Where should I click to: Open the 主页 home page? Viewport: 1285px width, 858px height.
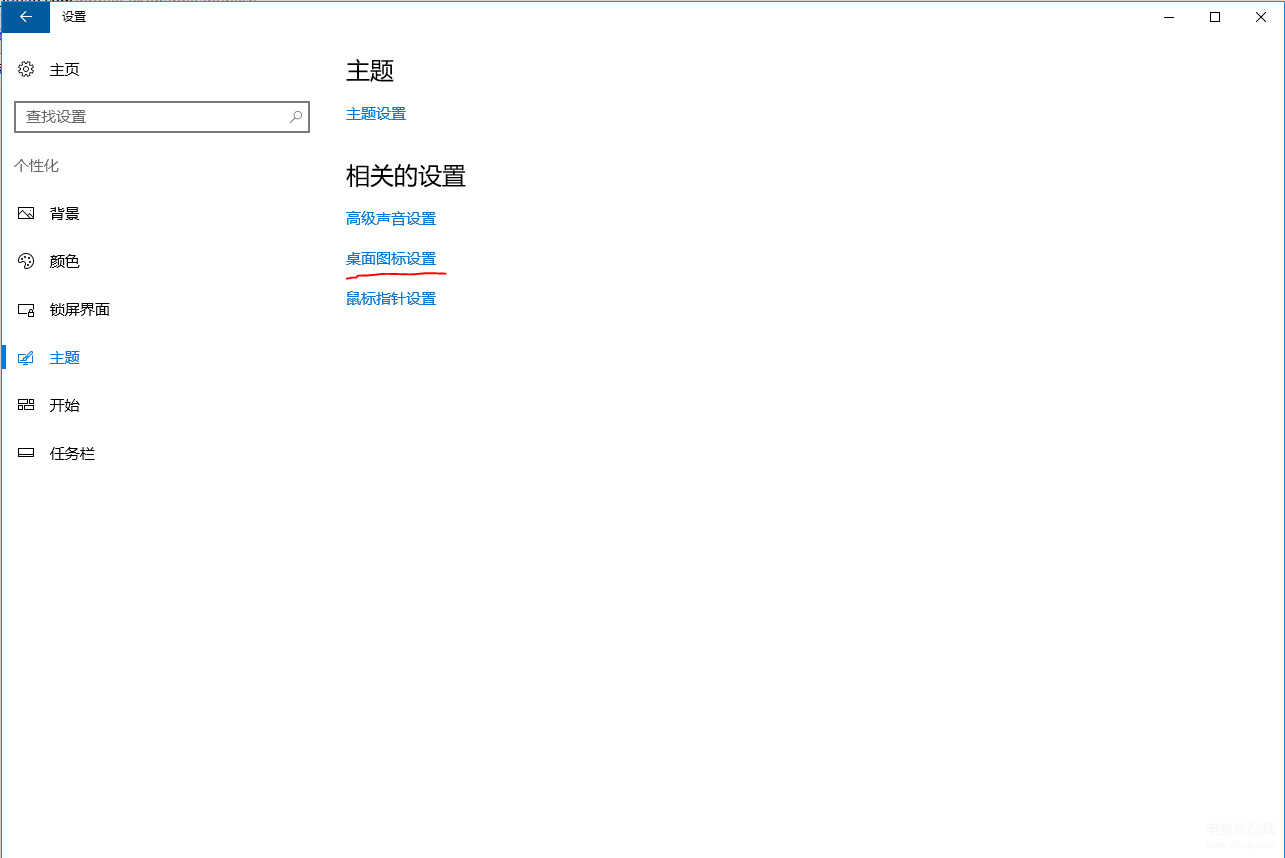coord(65,69)
